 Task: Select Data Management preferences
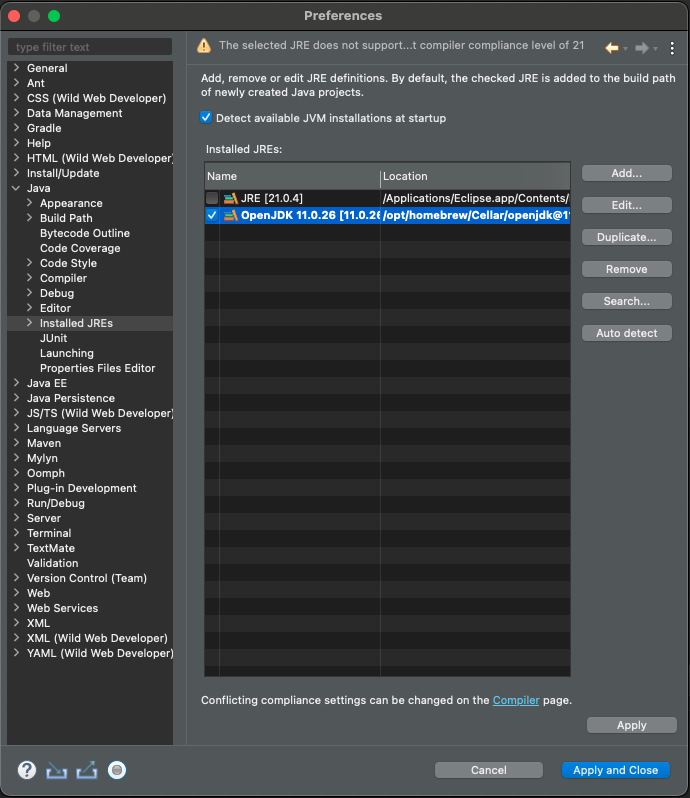(74, 113)
